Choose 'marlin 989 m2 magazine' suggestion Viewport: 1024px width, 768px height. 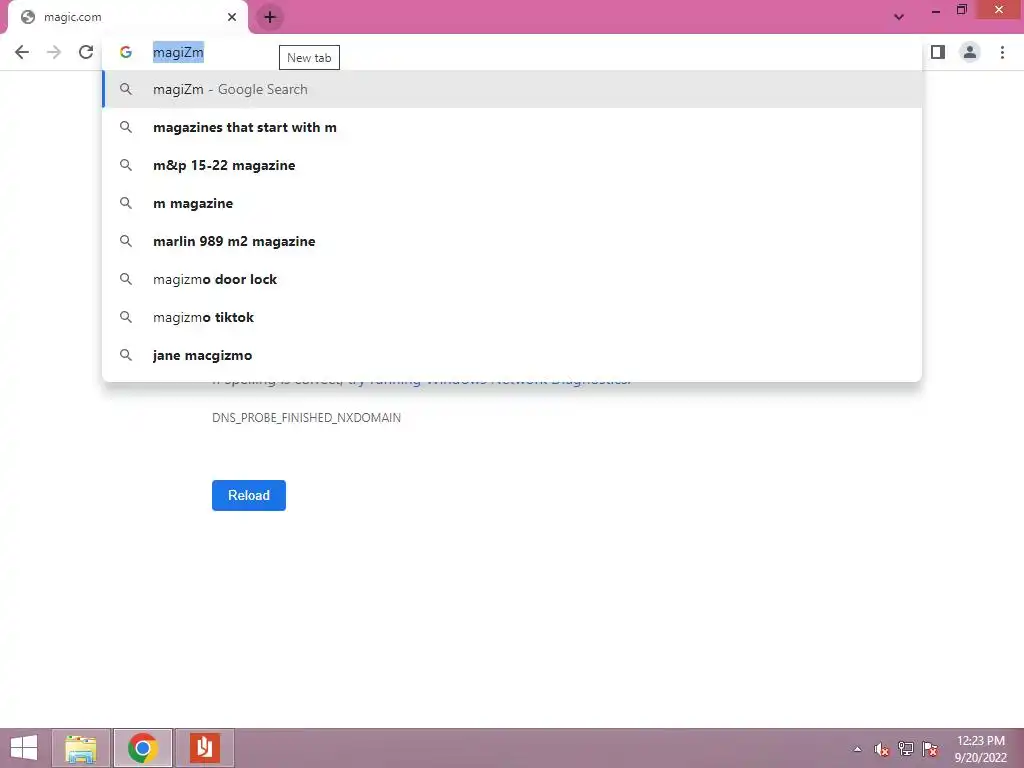tap(512, 241)
